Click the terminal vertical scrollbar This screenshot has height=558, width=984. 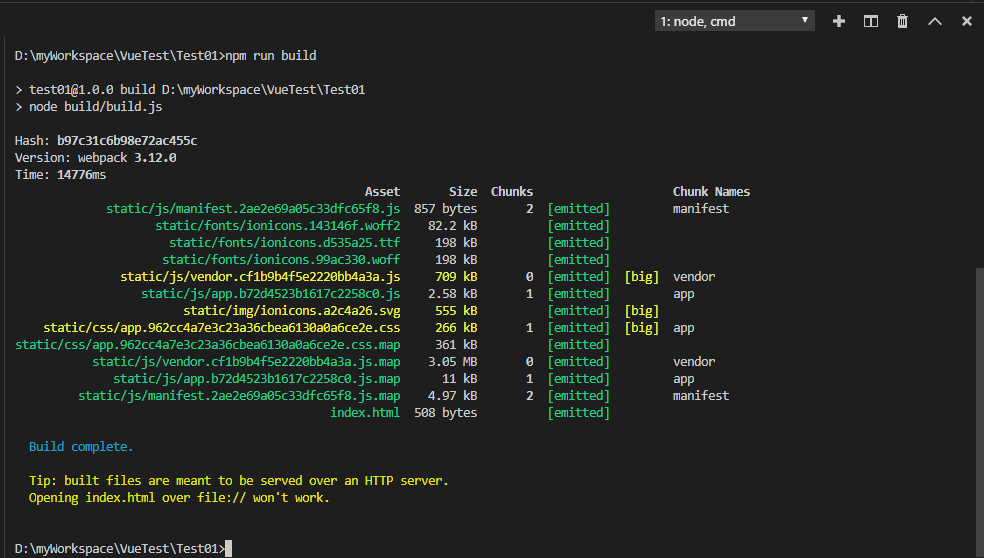980,411
